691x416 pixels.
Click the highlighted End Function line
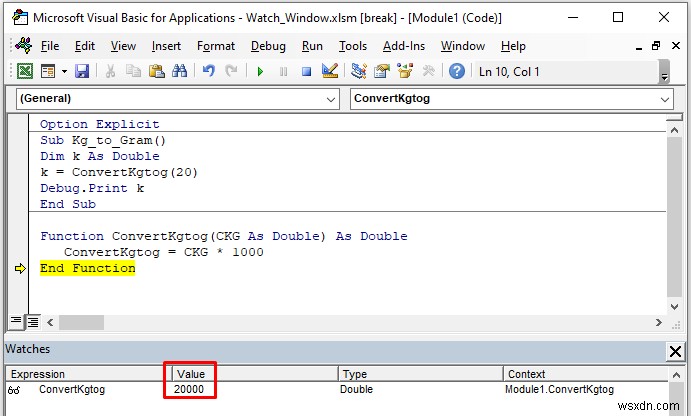(88, 268)
